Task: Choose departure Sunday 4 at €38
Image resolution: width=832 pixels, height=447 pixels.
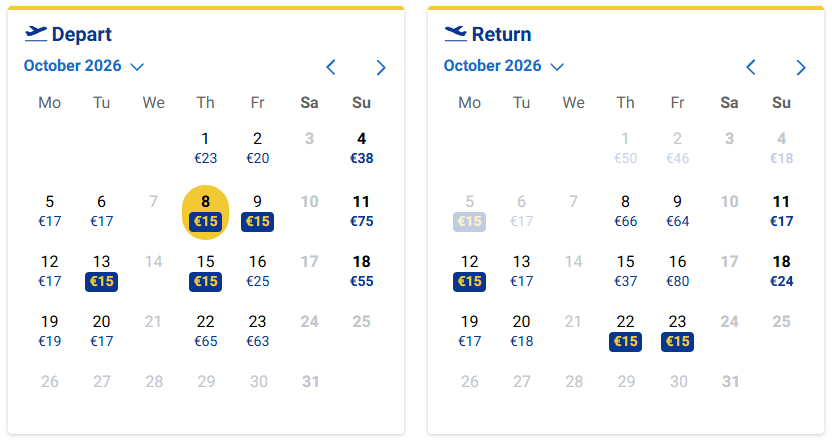Action: click(361, 149)
